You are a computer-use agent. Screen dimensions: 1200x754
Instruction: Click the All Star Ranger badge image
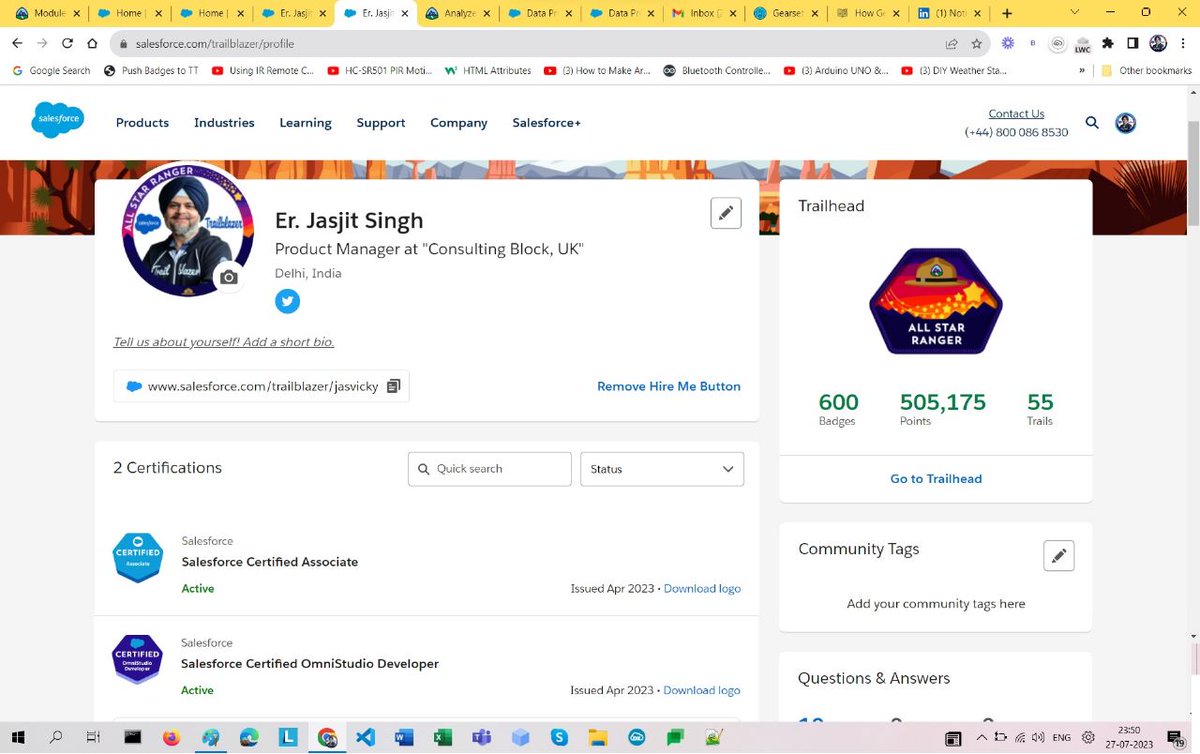(936, 301)
